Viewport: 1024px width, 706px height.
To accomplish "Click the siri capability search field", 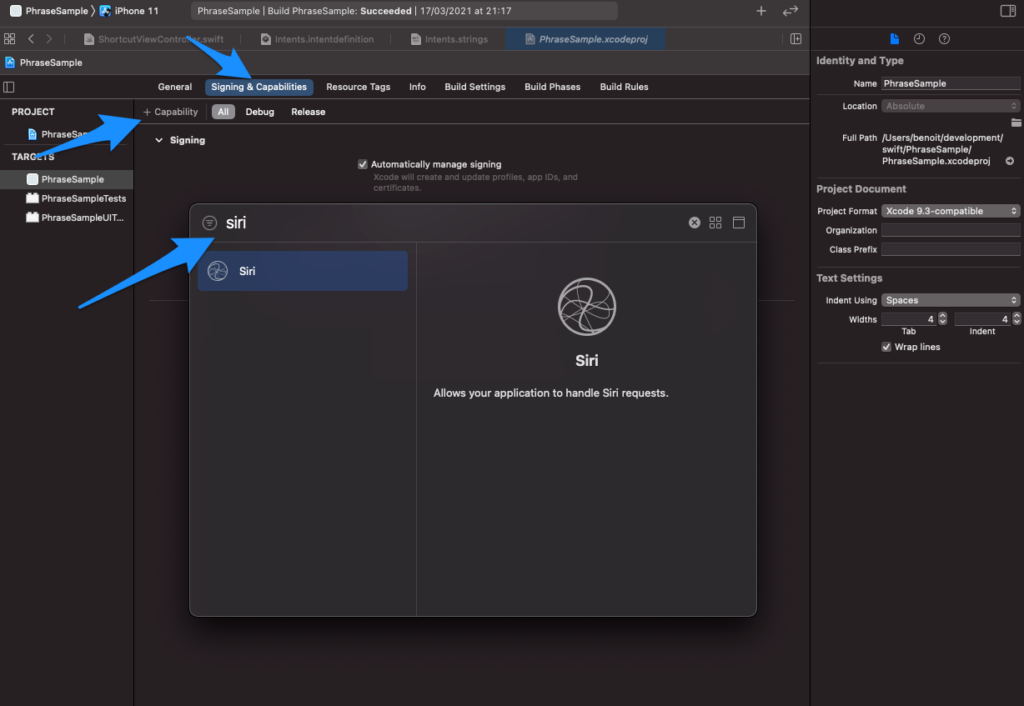I will 452,223.
